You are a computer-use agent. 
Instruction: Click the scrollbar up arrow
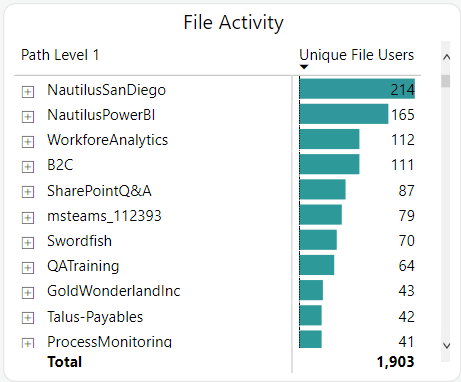(x=446, y=57)
